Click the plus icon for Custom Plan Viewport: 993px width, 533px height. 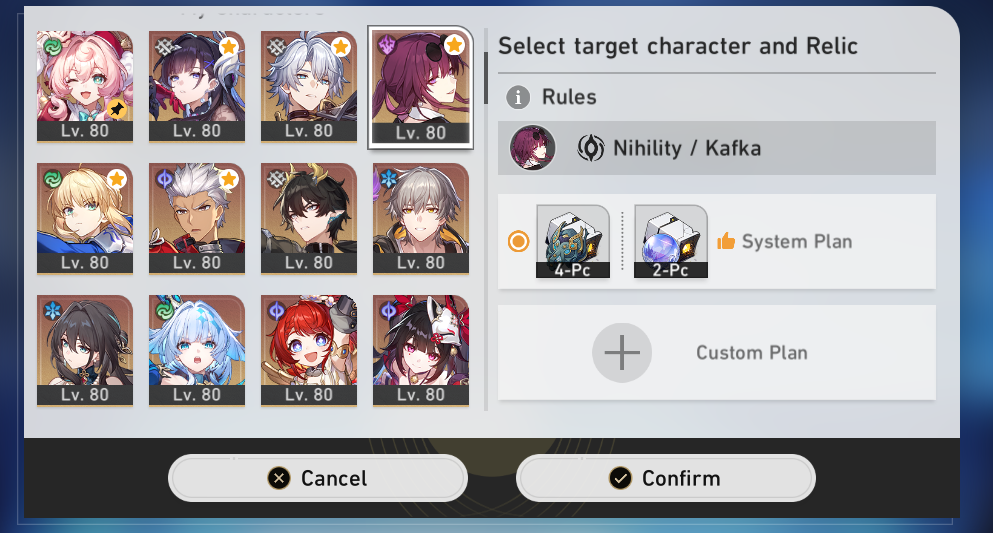tap(622, 353)
